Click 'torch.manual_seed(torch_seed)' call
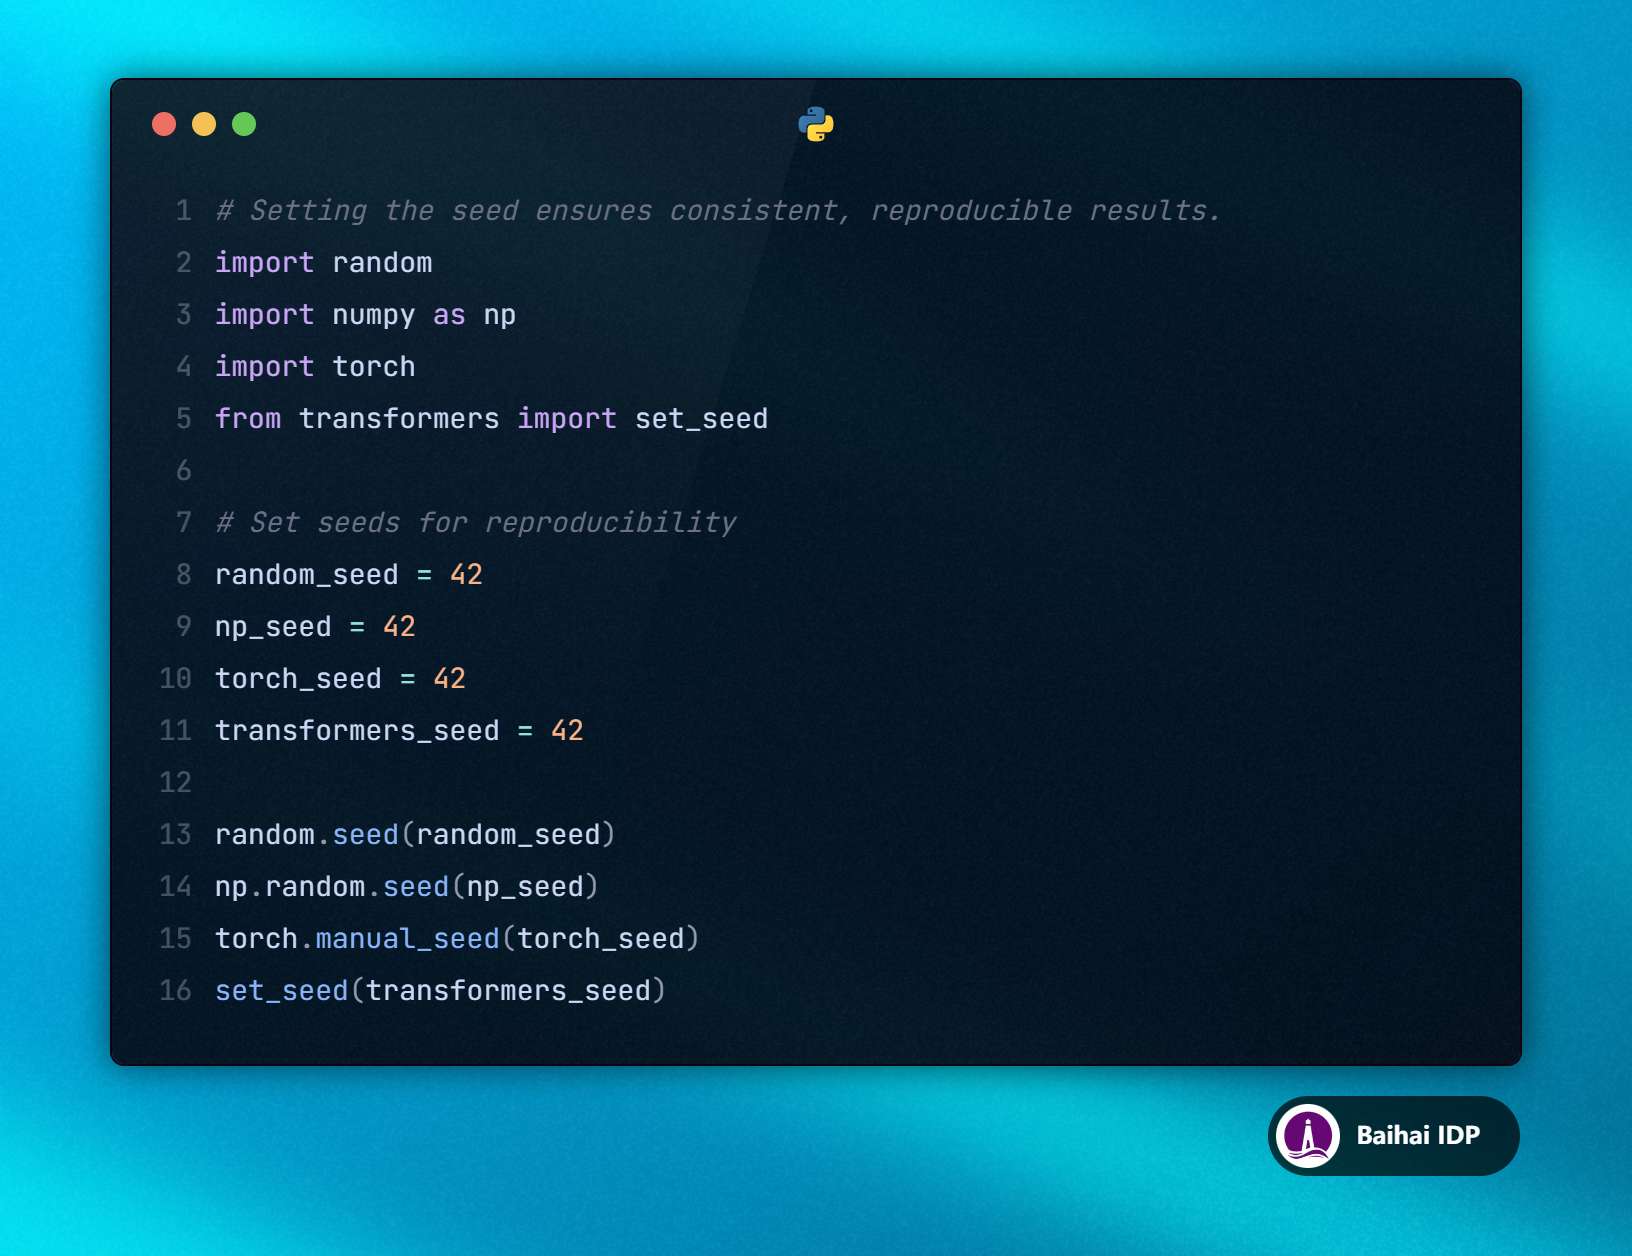The height and width of the screenshot is (1256, 1632). [x=457, y=939]
